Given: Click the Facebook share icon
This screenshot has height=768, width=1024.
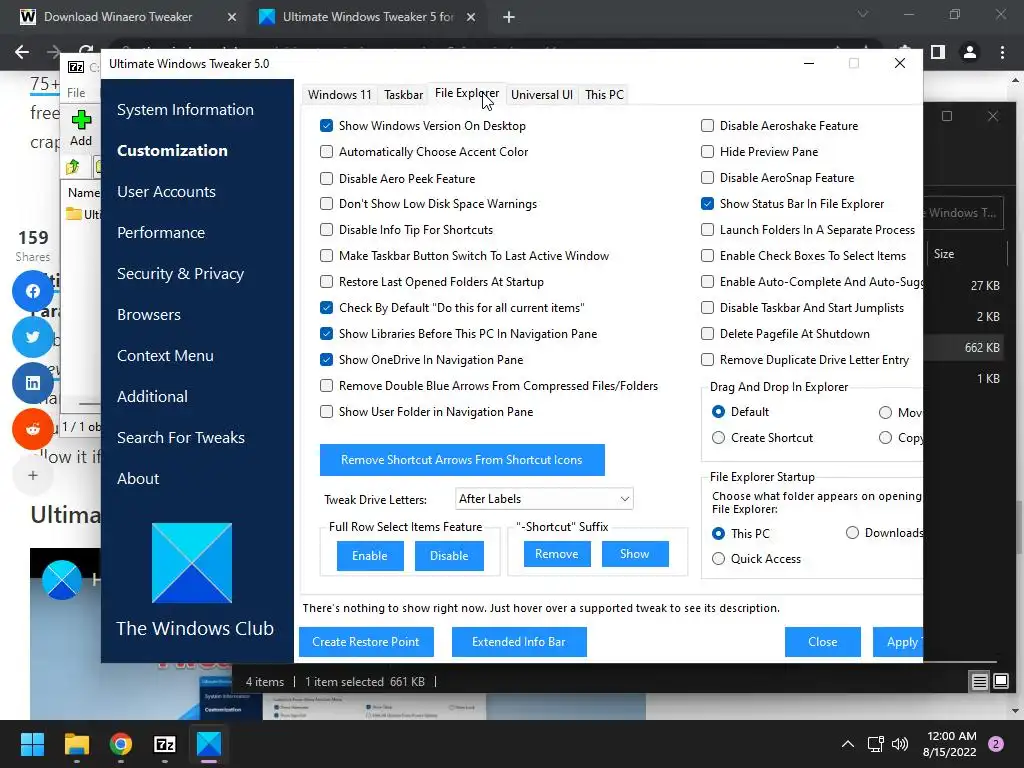Looking at the screenshot, I should click(x=33, y=291).
